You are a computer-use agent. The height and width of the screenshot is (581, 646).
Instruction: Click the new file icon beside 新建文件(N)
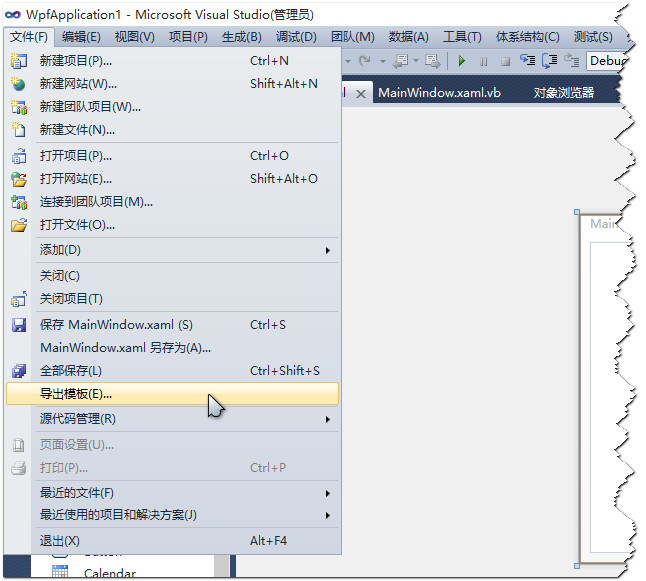click(19, 130)
